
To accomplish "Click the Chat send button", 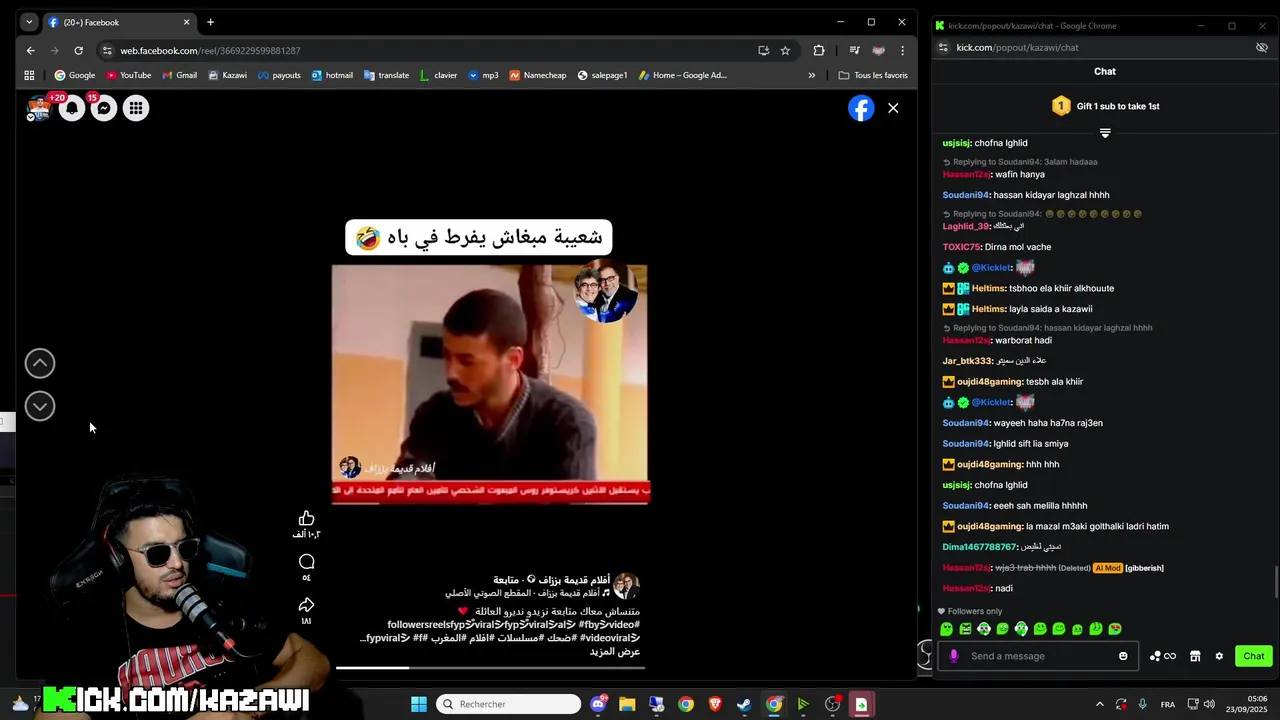I will (1254, 656).
